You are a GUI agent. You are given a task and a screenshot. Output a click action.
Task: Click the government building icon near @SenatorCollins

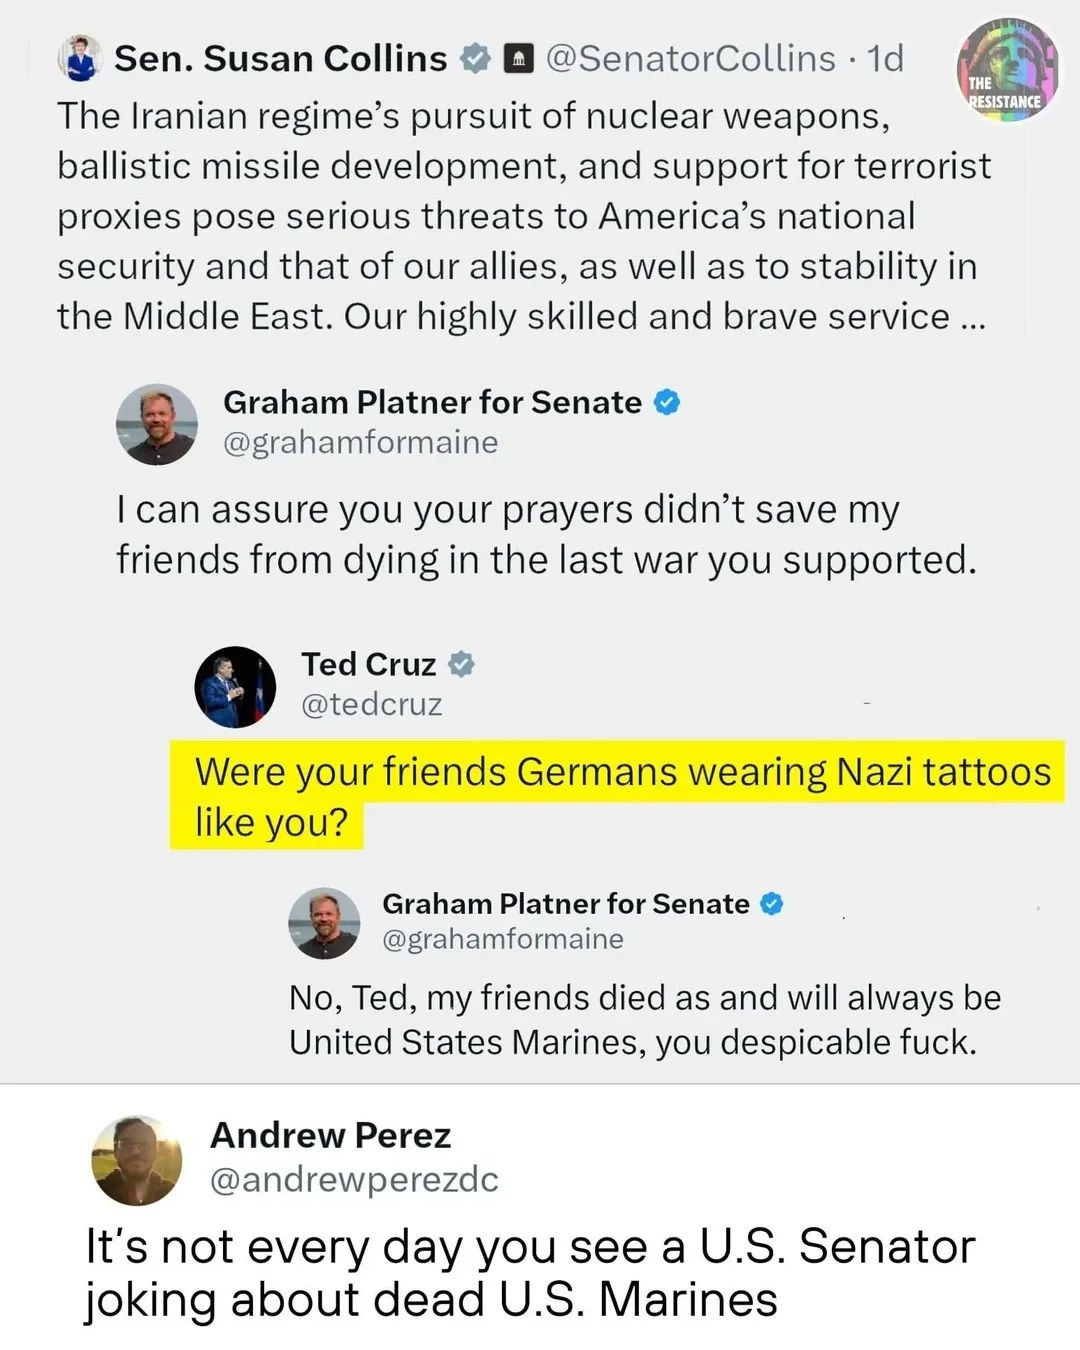(x=517, y=60)
